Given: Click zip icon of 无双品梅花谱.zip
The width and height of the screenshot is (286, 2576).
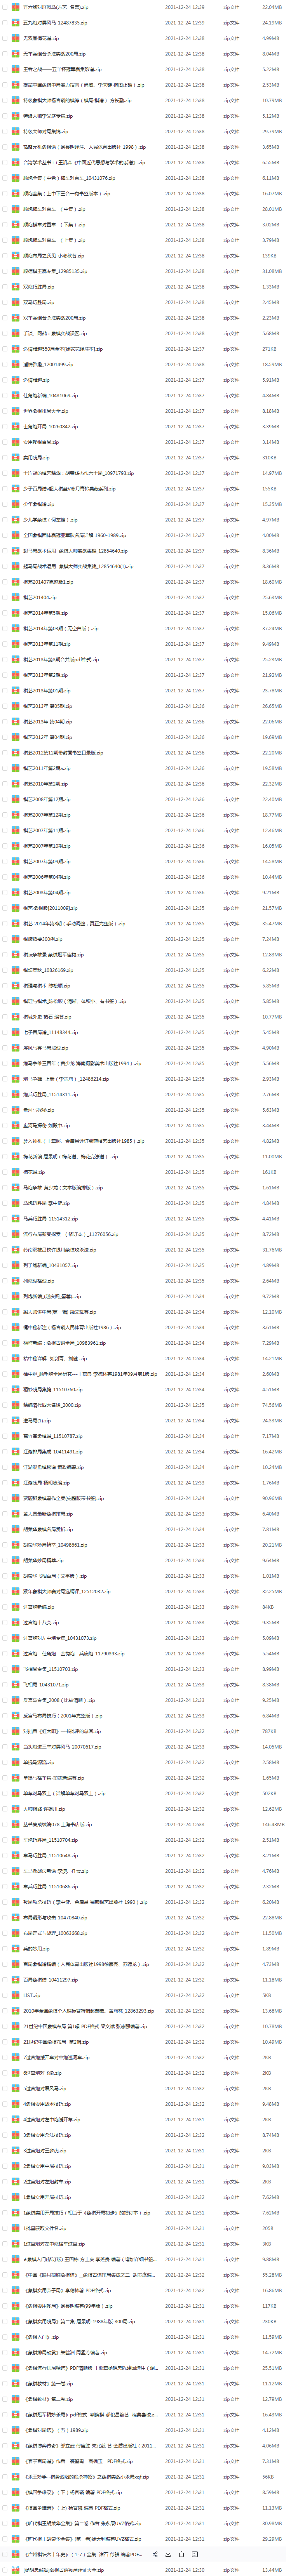Looking at the screenshot, I should pos(16,38).
